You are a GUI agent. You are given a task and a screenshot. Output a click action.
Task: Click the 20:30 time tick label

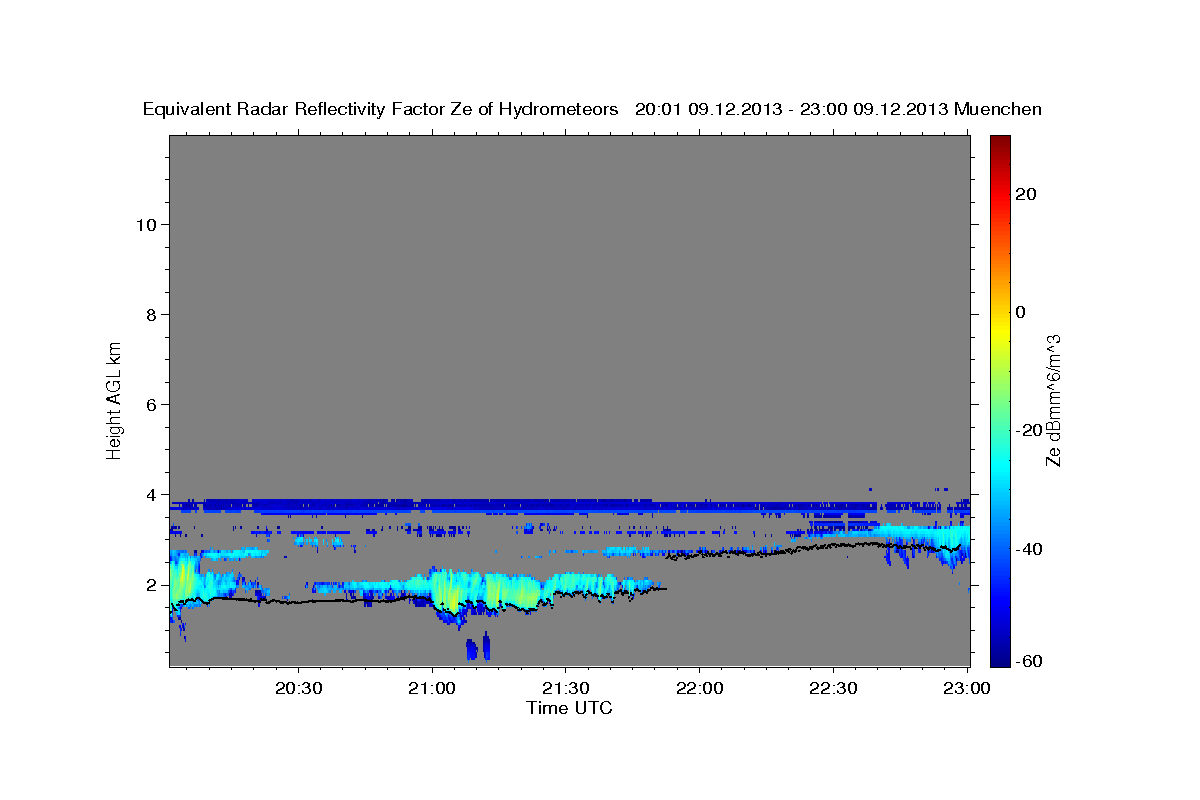tap(298, 688)
